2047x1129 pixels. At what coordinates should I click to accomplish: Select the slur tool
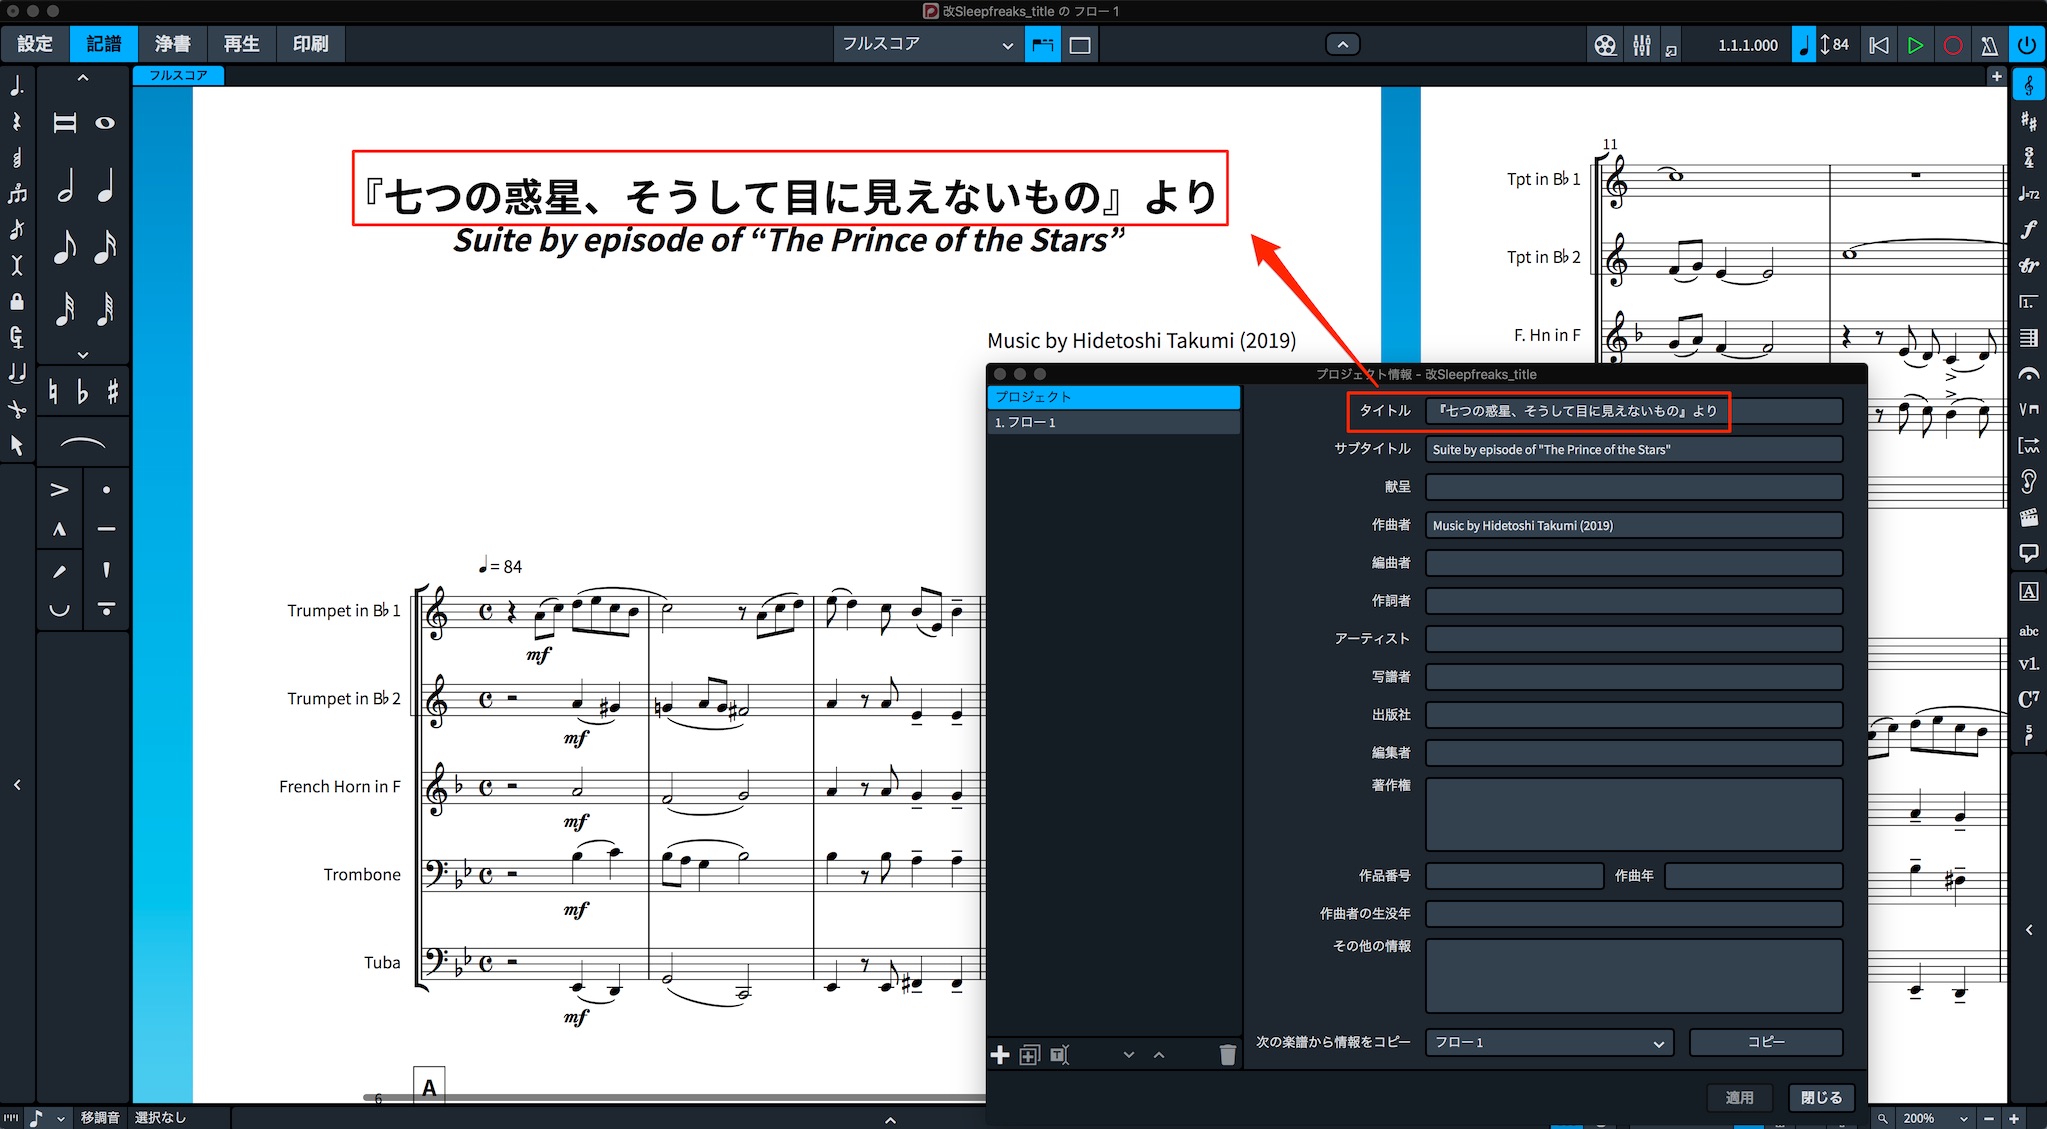click(x=83, y=443)
